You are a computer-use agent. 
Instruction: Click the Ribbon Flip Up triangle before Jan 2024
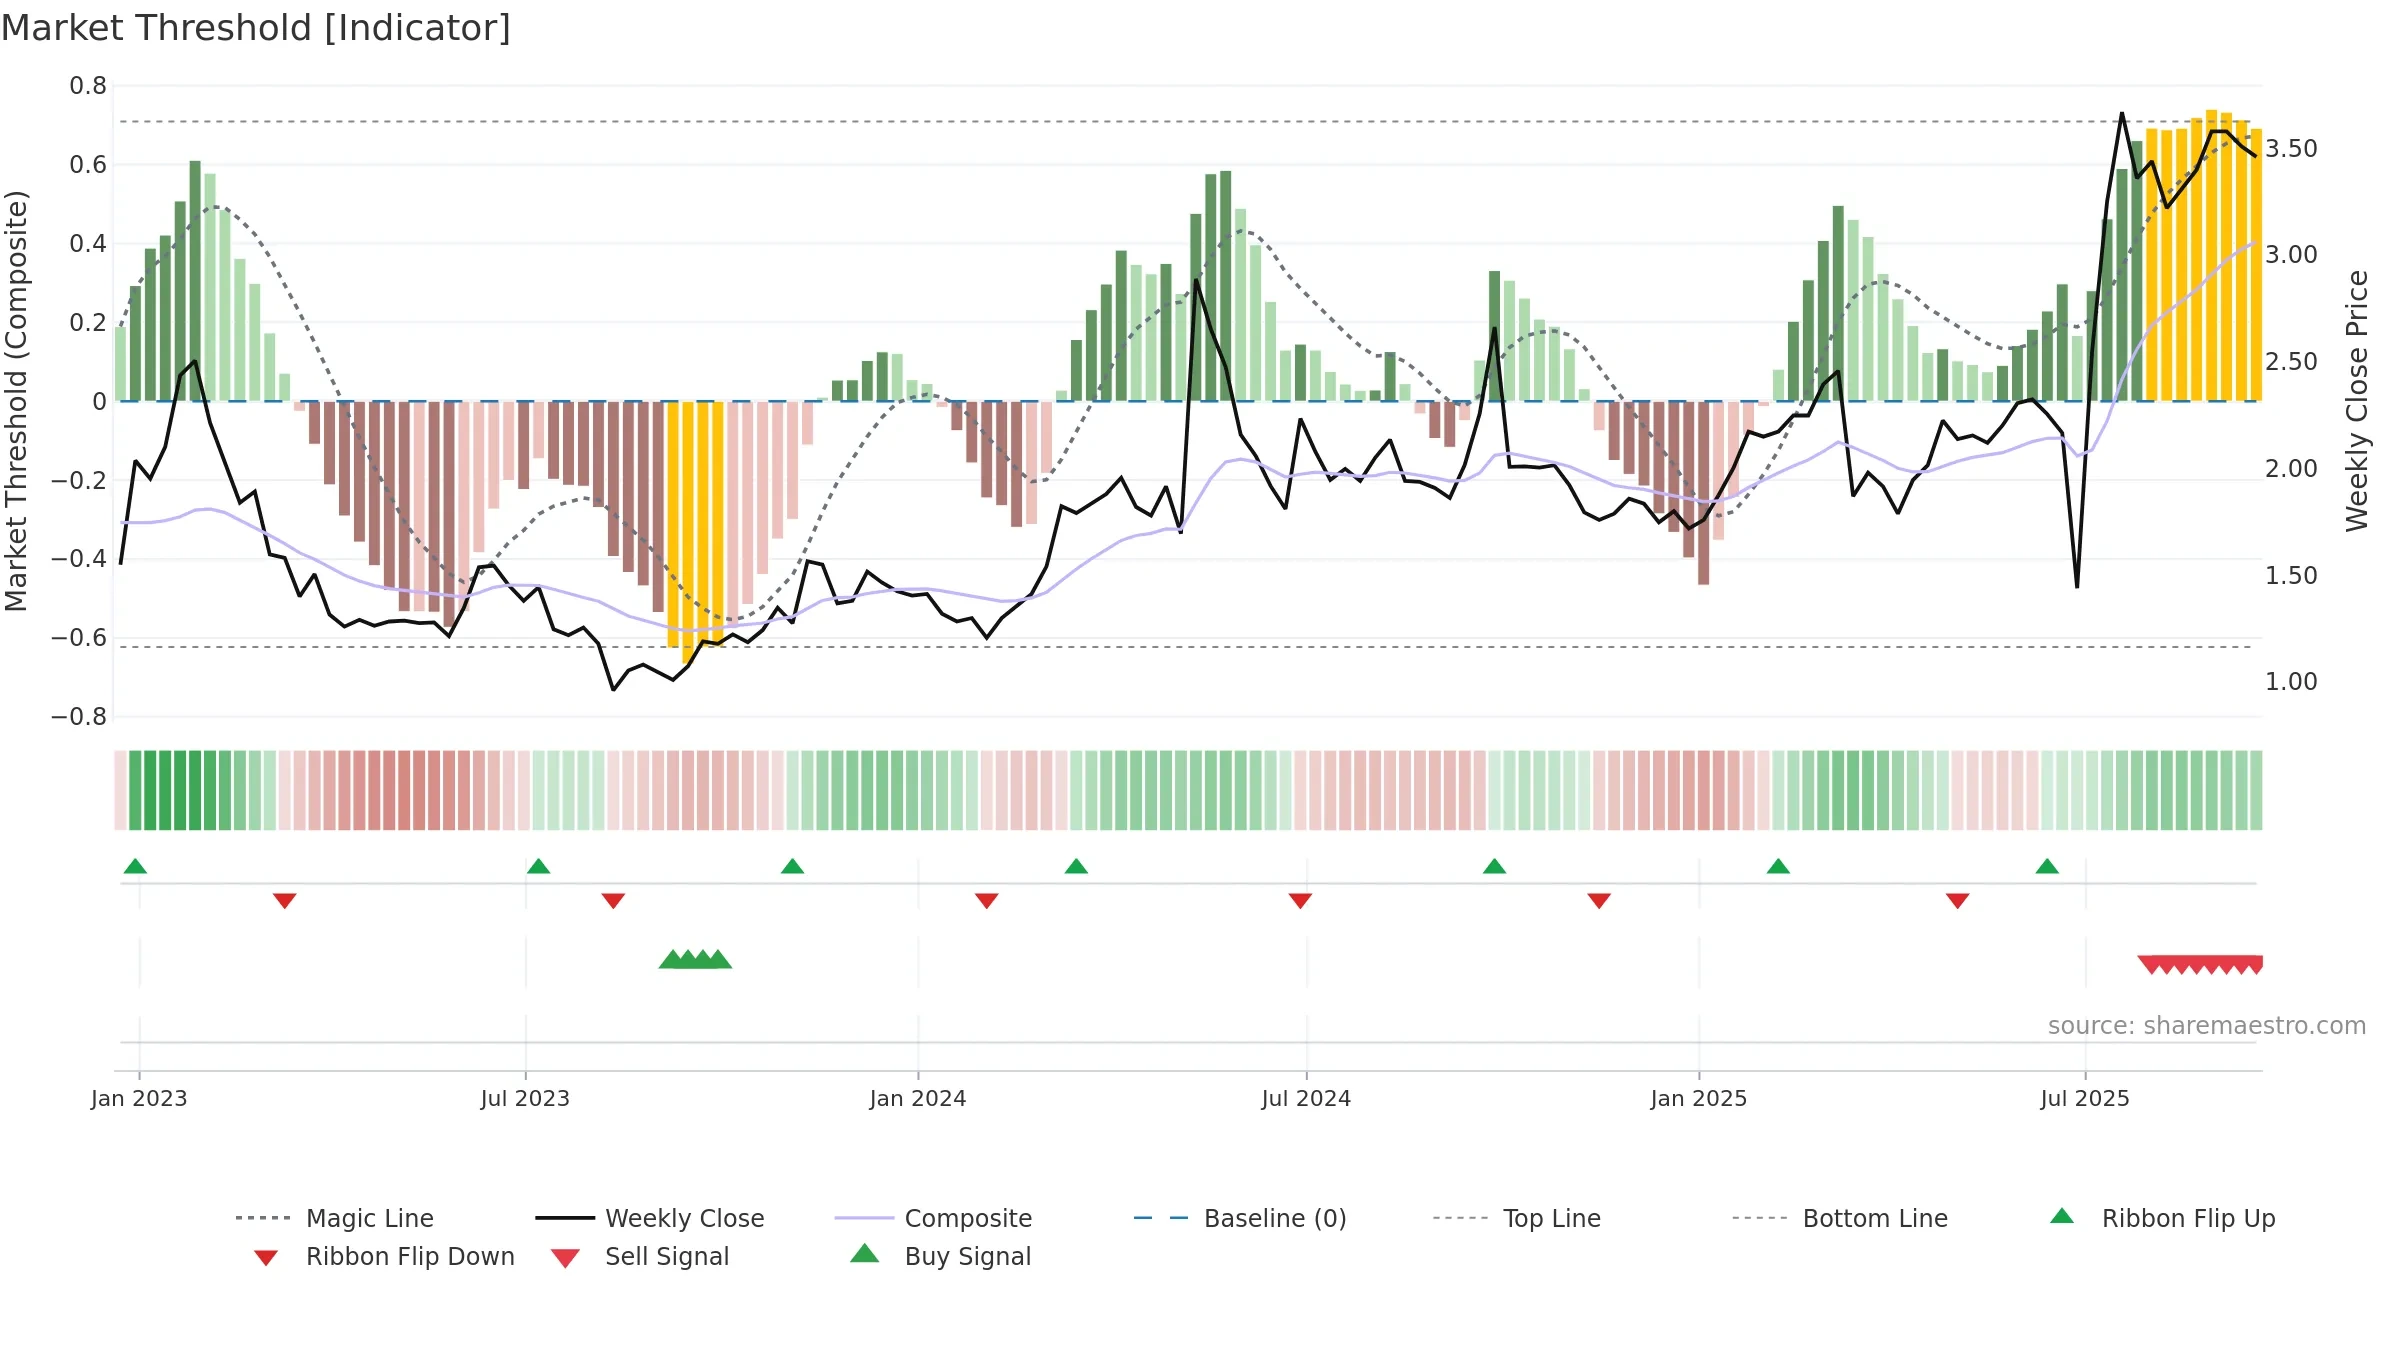pyautogui.click(x=792, y=866)
